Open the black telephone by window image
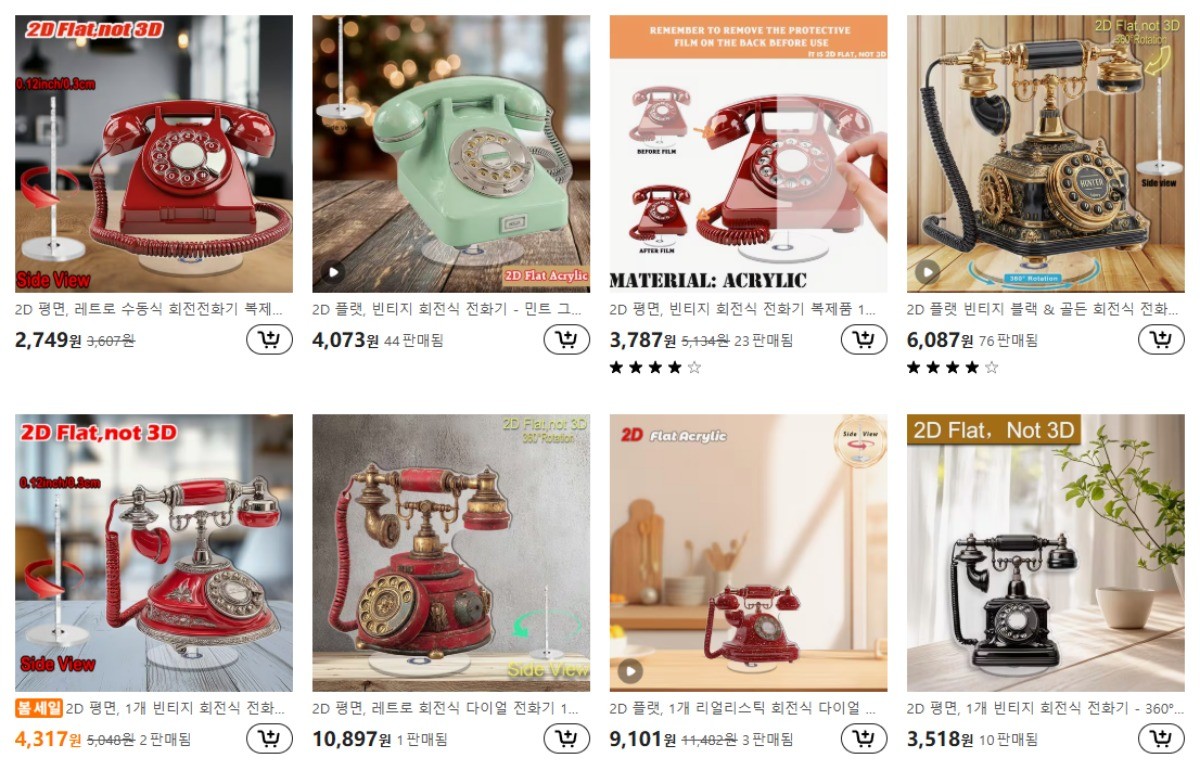 coord(1045,553)
